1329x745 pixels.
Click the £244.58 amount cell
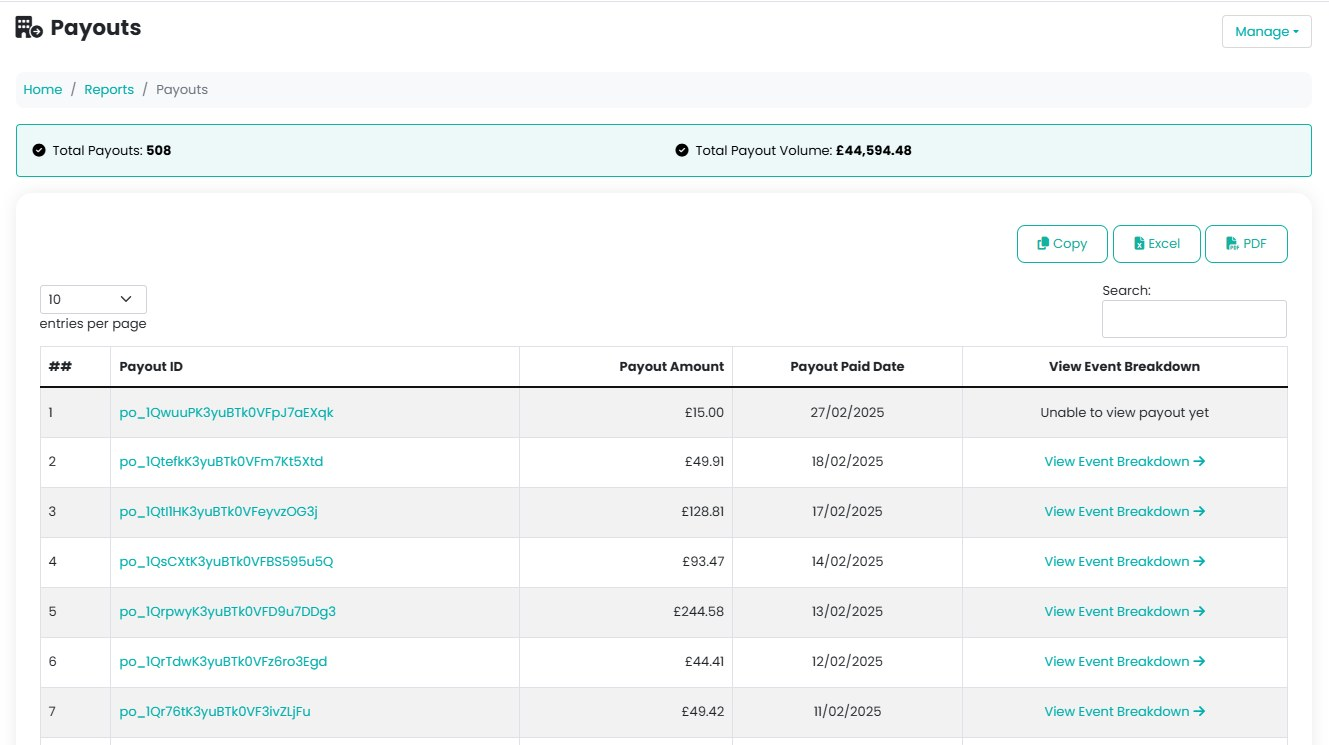tap(626, 612)
